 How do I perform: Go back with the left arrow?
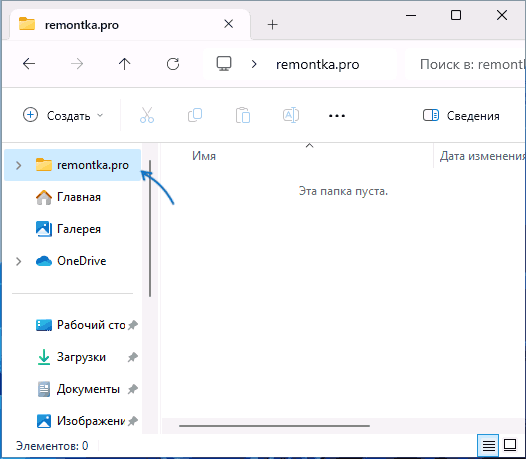pos(29,64)
